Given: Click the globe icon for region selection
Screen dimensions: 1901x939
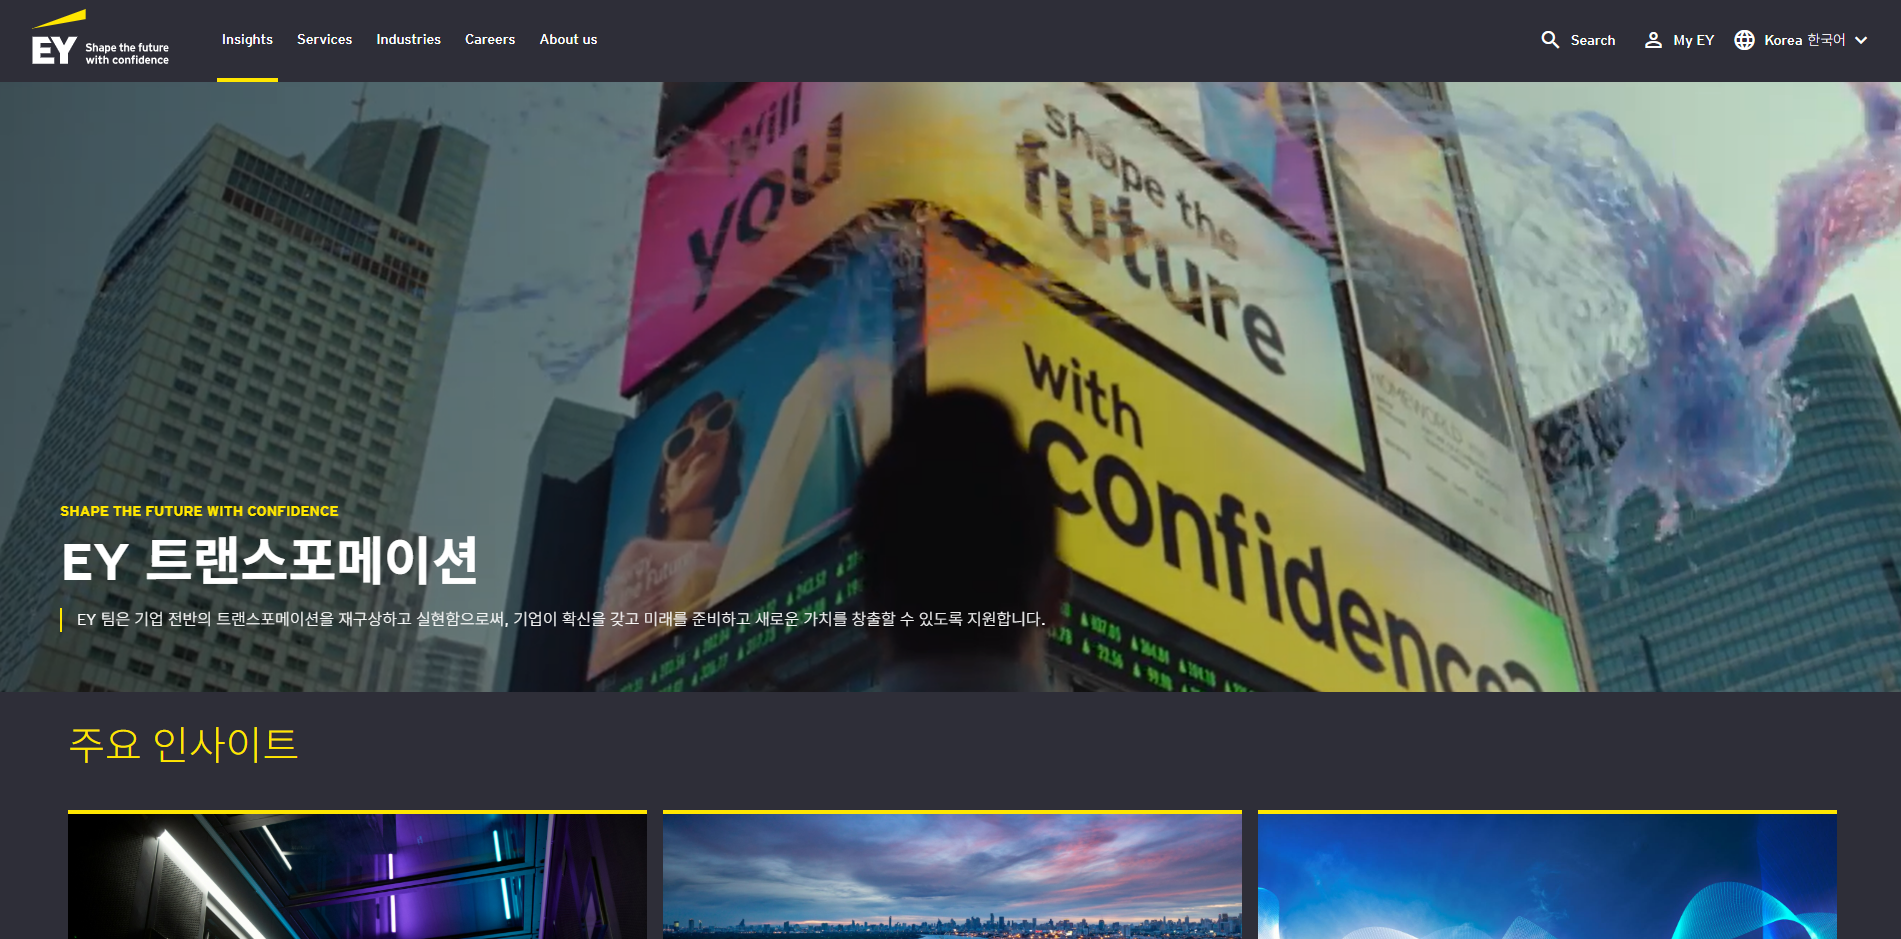Looking at the screenshot, I should click(x=1744, y=40).
